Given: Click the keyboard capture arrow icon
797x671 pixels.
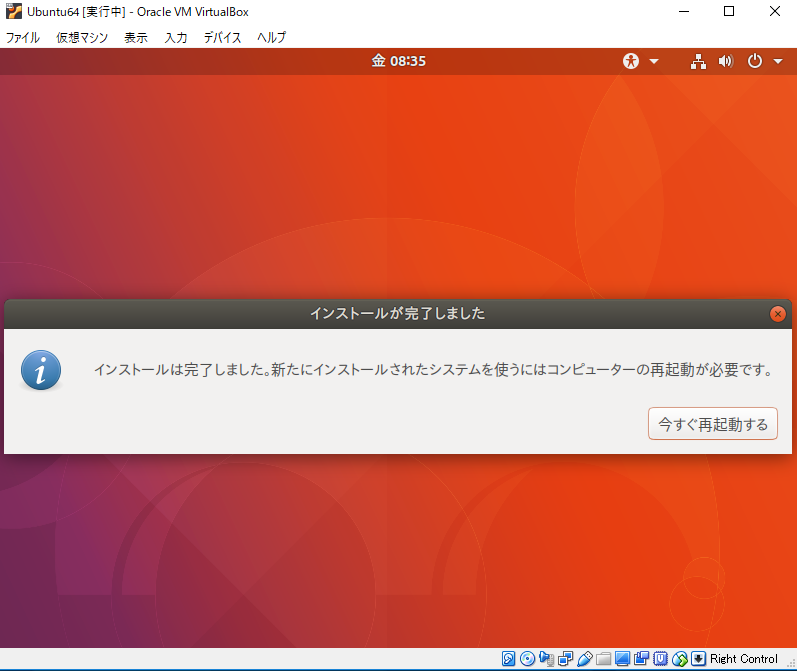Looking at the screenshot, I should (x=698, y=659).
